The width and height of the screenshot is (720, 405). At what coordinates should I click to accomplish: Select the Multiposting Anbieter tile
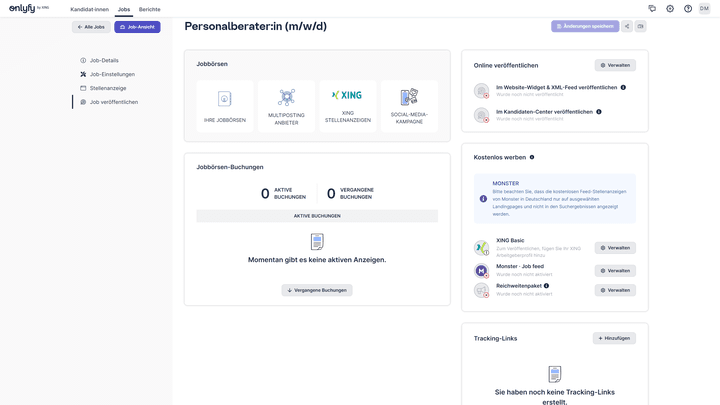click(x=286, y=106)
